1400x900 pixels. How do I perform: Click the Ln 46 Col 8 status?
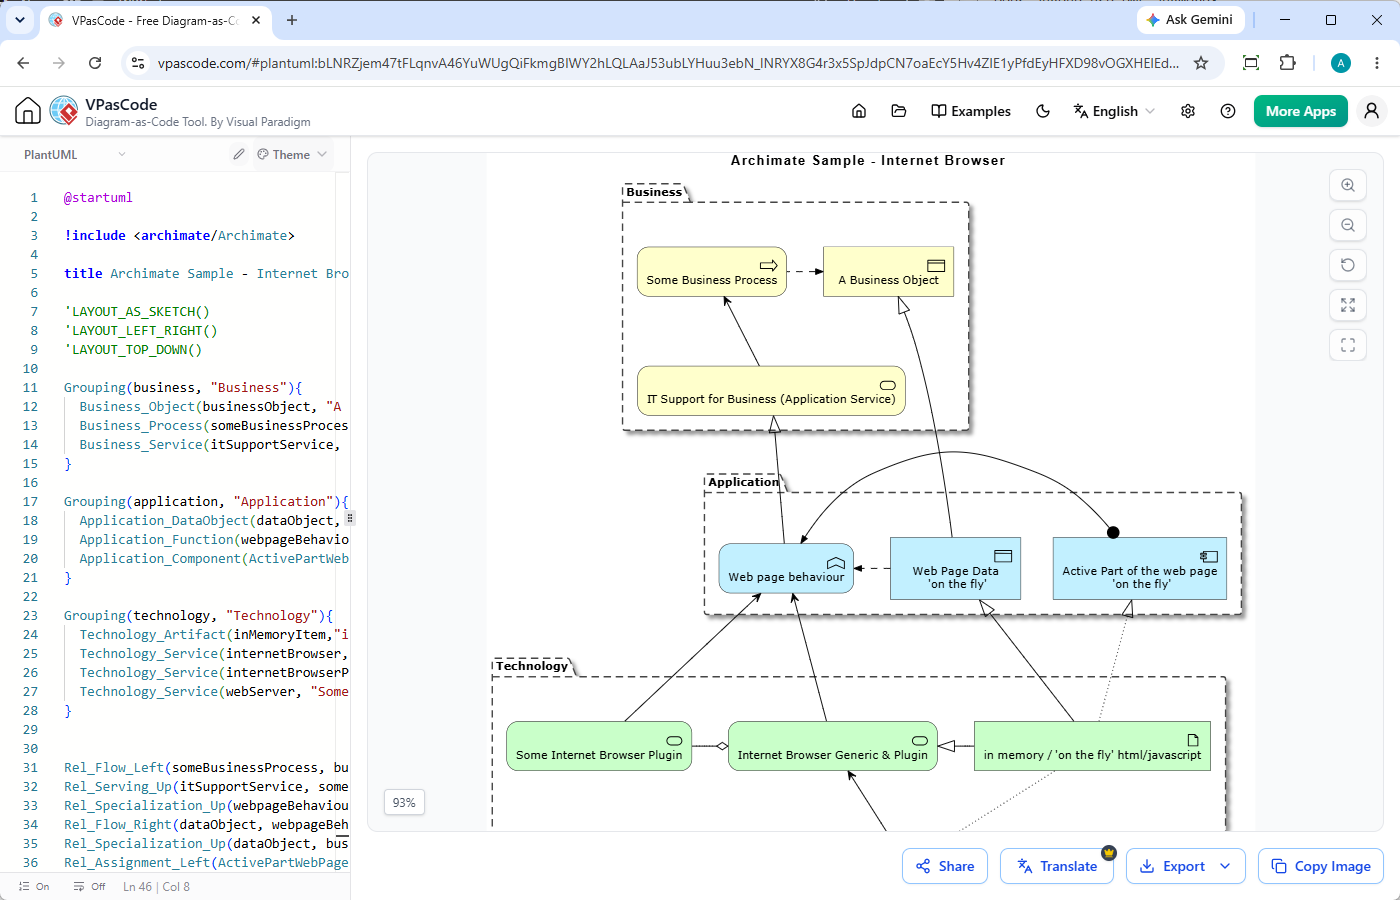coord(156,886)
